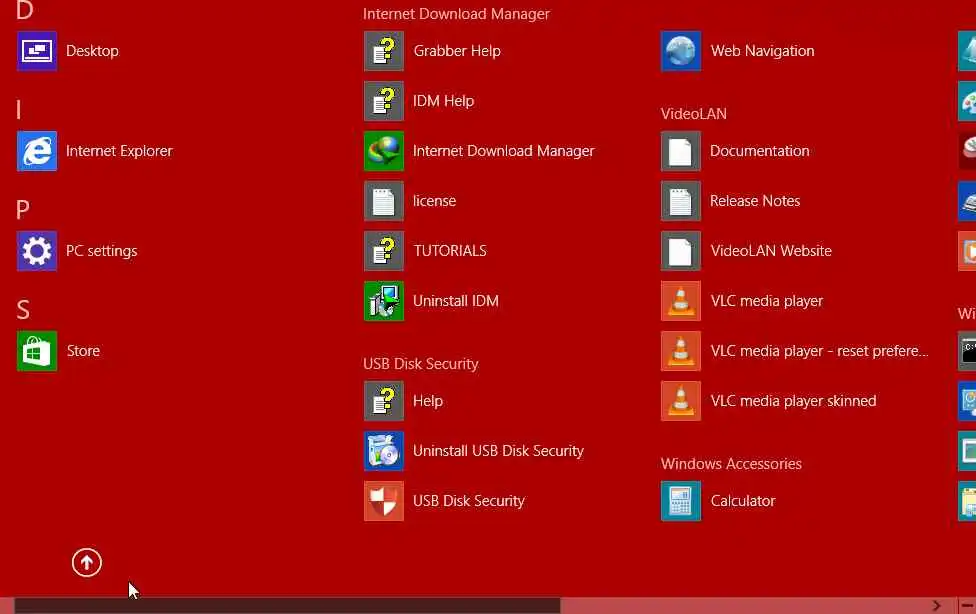Image resolution: width=976 pixels, height=614 pixels.
Task: Click the 'Web Navigation' label
Action: [x=762, y=51]
